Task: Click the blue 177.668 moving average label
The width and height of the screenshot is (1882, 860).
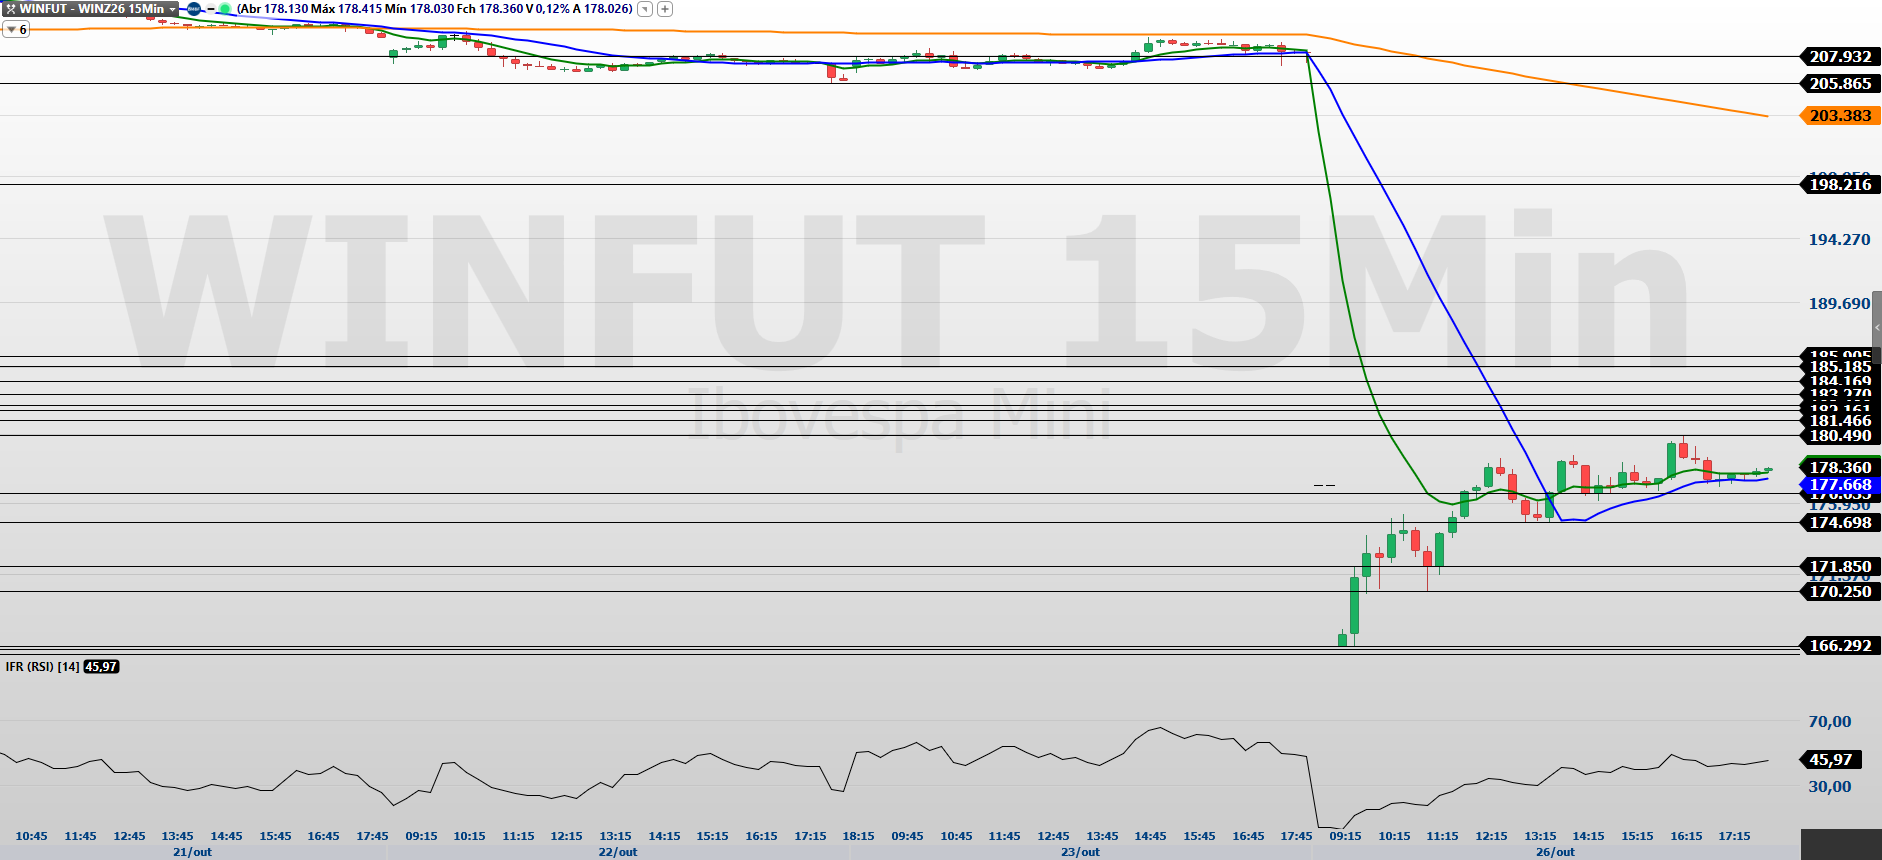Action: [1840, 485]
